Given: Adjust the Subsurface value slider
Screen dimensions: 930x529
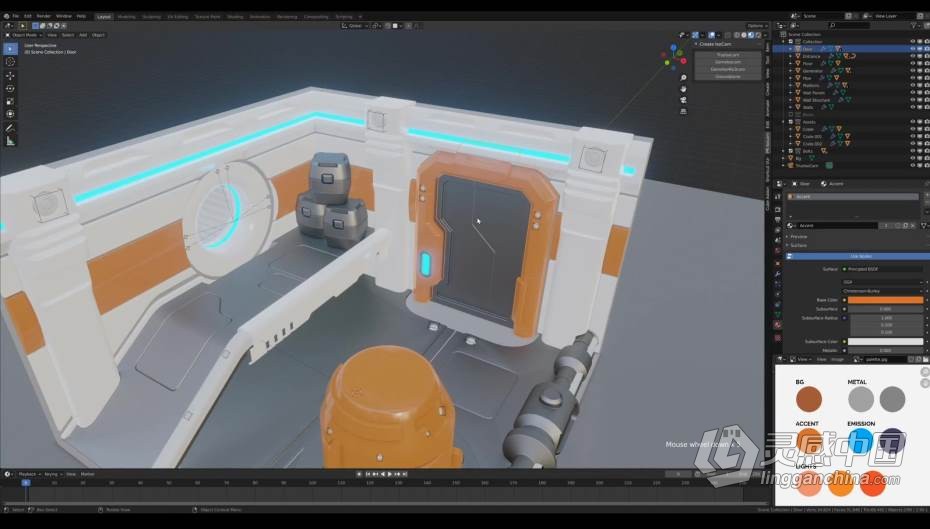Looking at the screenshot, I should coord(885,309).
